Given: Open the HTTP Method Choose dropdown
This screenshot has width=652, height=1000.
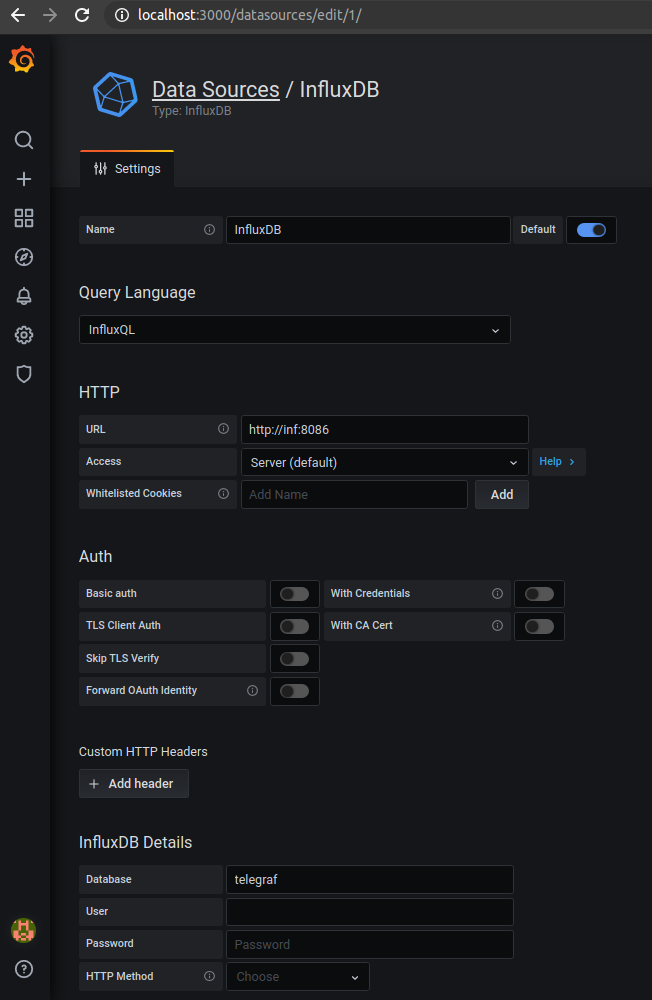Looking at the screenshot, I should [298, 976].
